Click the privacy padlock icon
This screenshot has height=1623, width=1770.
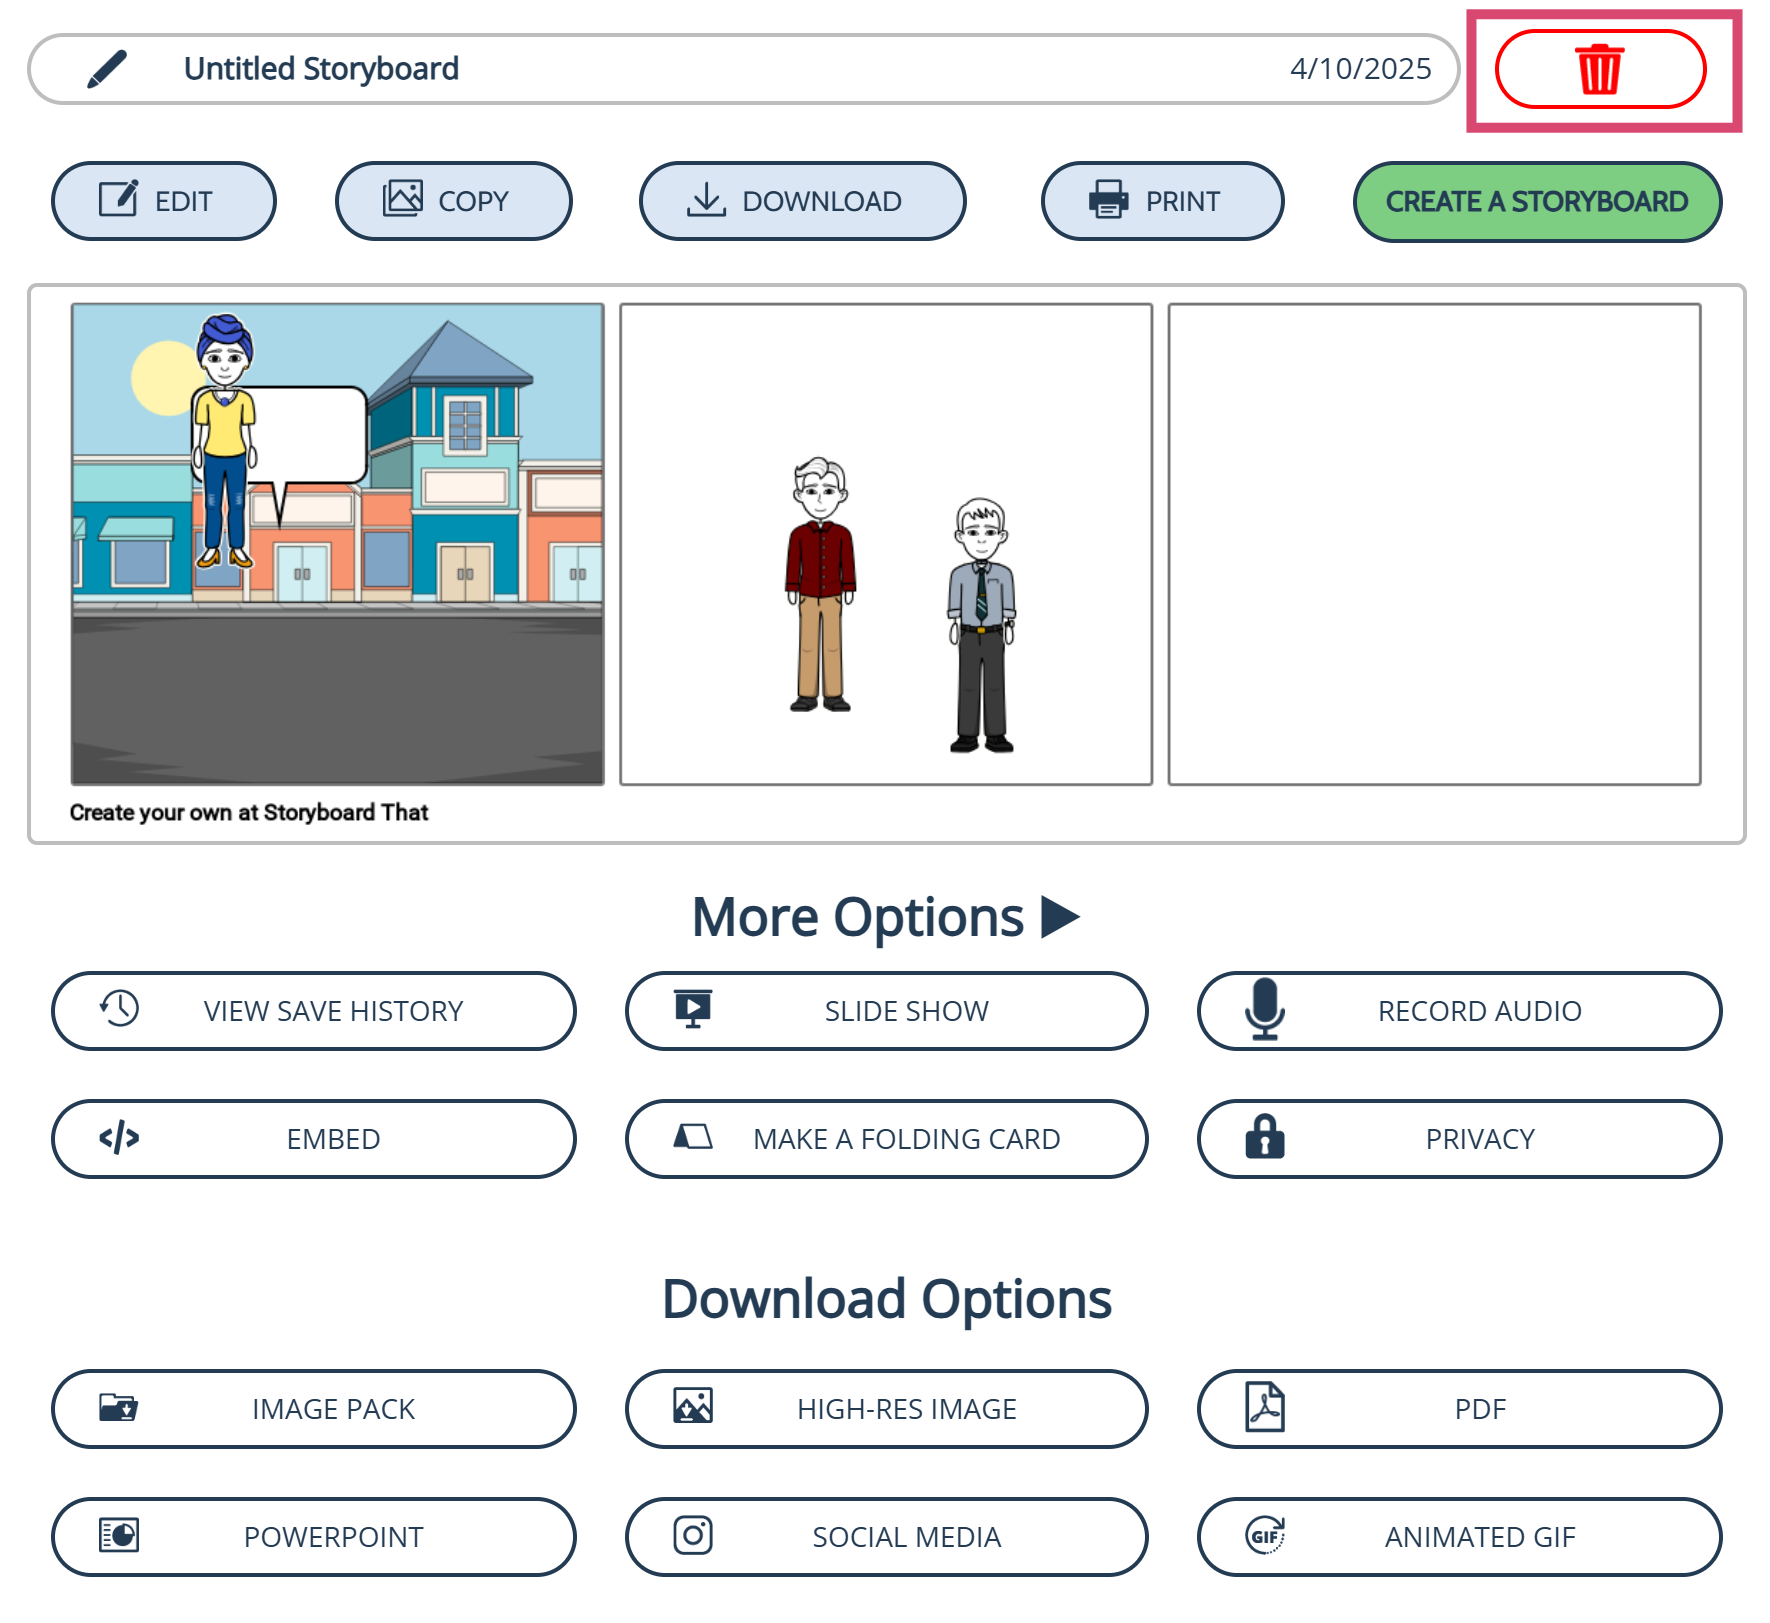tap(1265, 1136)
